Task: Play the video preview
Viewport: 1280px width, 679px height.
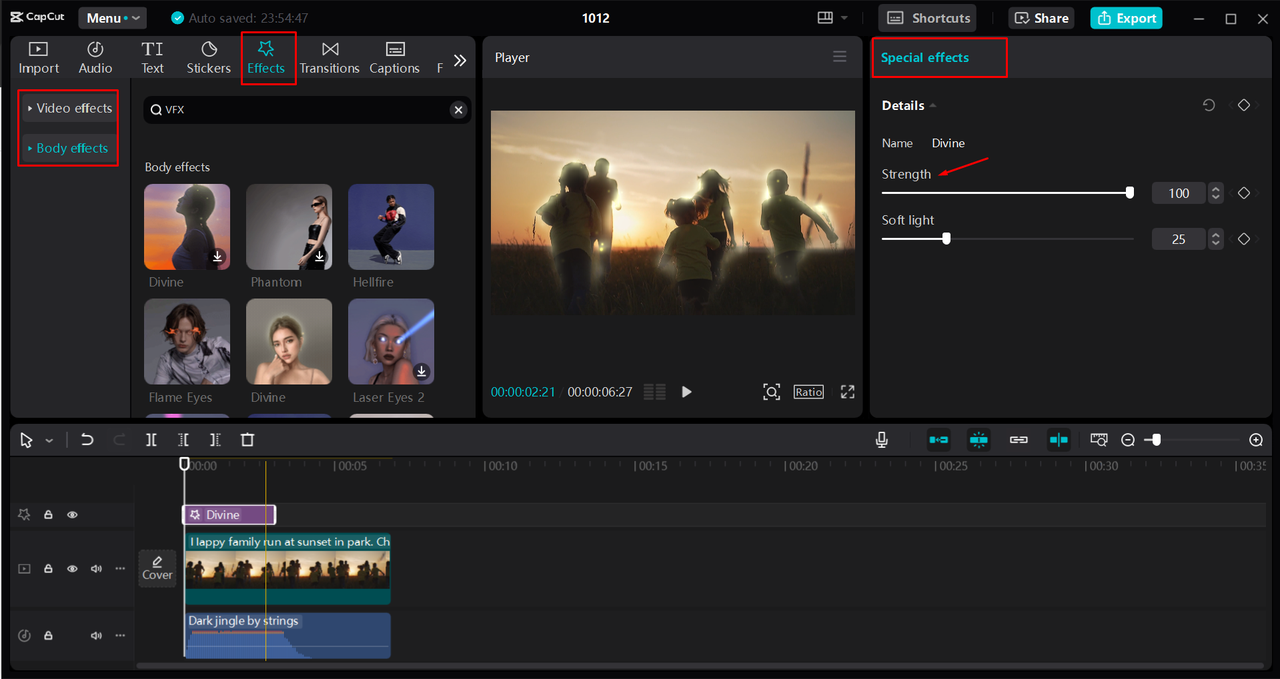Action: point(686,392)
